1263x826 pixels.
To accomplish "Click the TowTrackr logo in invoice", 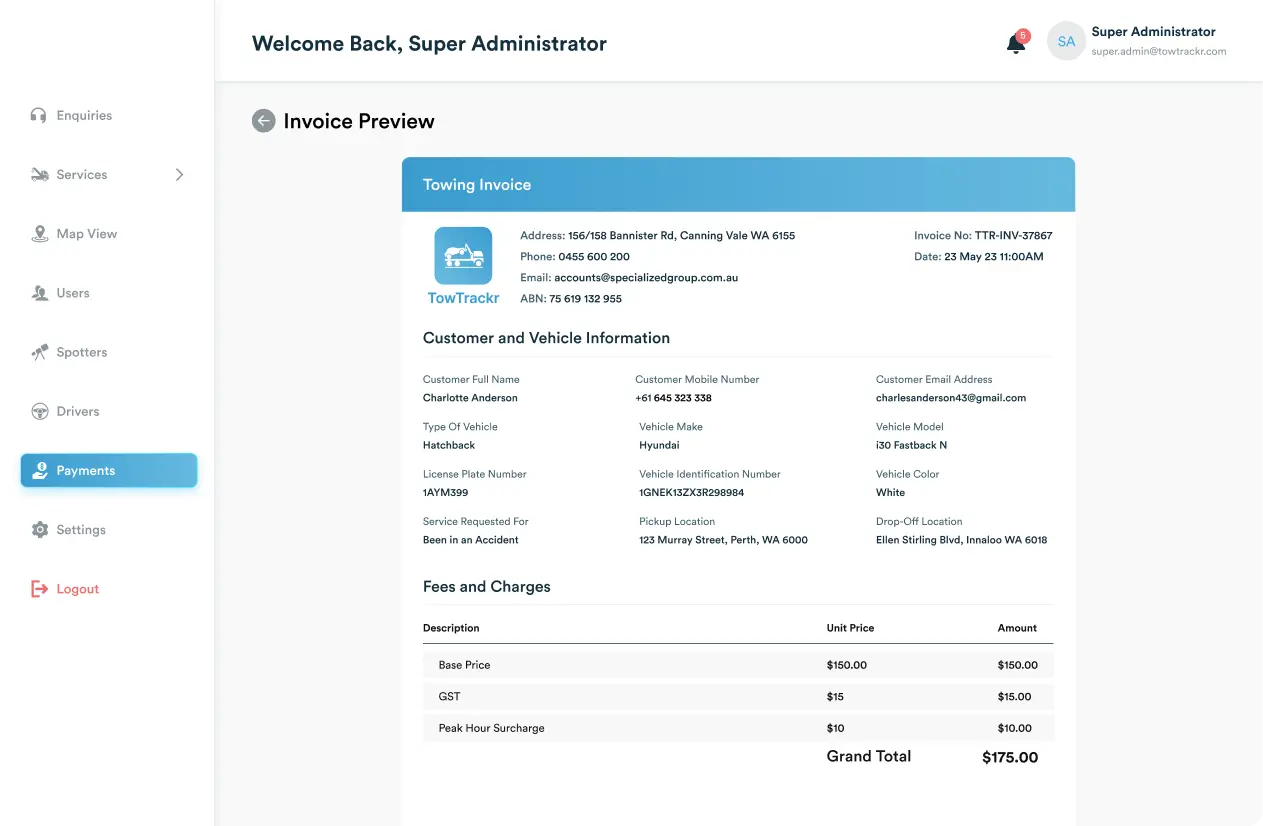I will [463, 265].
